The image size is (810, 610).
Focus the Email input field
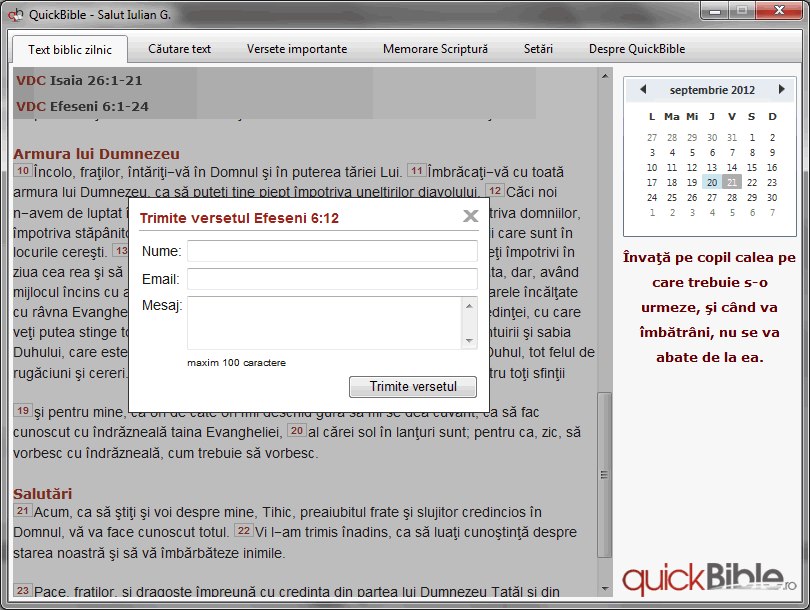tap(332, 279)
